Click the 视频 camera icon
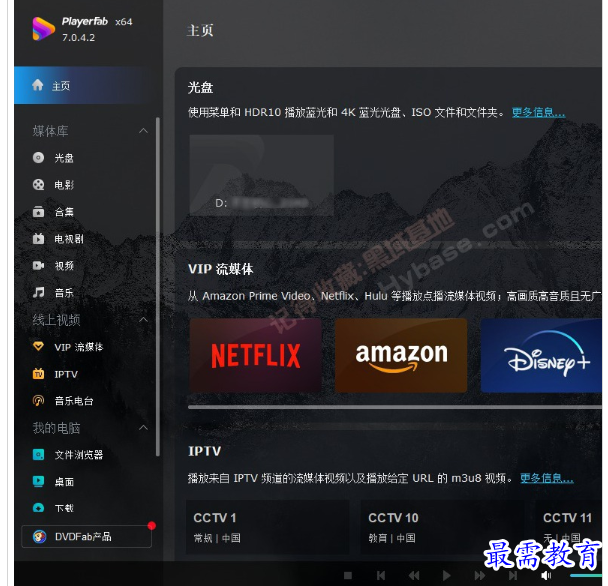The height and width of the screenshot is (586, 608). pyautogui.click(x=38, y=266)
